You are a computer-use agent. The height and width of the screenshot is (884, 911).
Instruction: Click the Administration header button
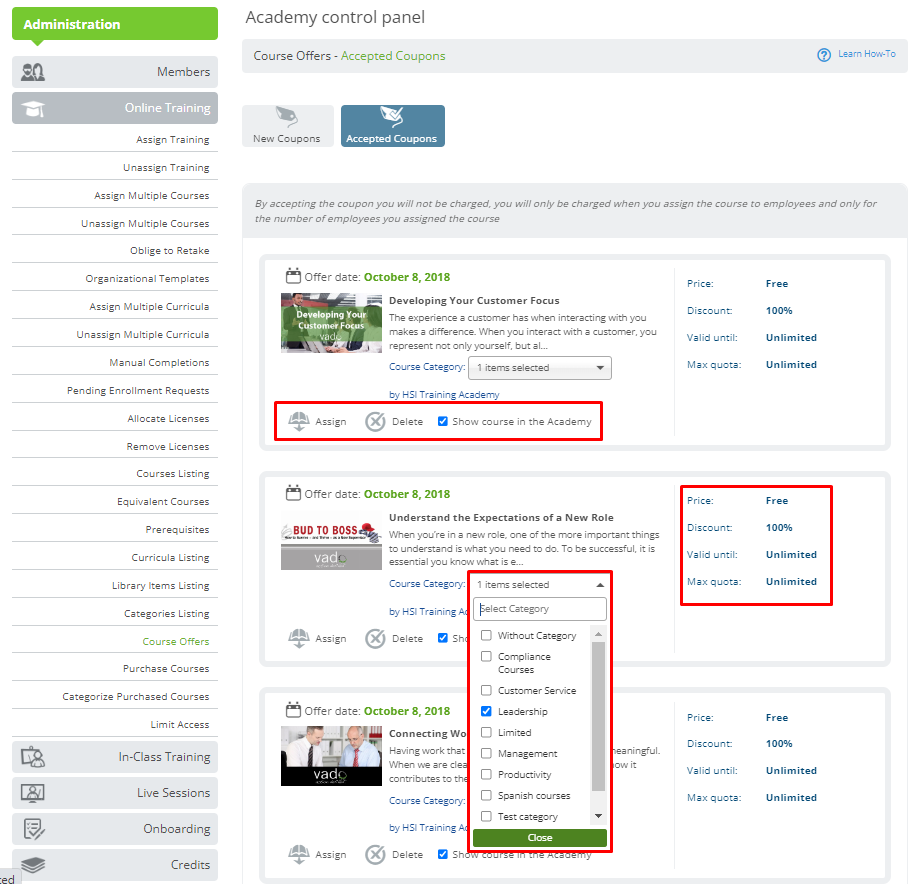point(115,24)
